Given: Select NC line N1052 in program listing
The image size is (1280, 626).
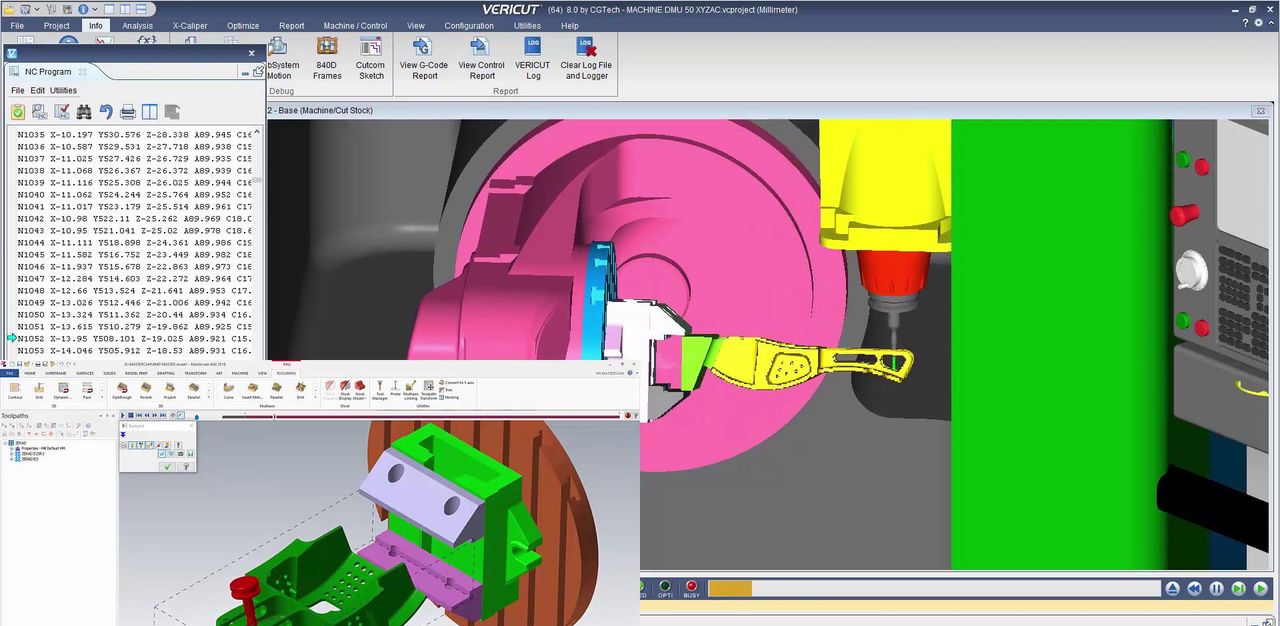Looking at the screenshot, I should pos(134,338).
